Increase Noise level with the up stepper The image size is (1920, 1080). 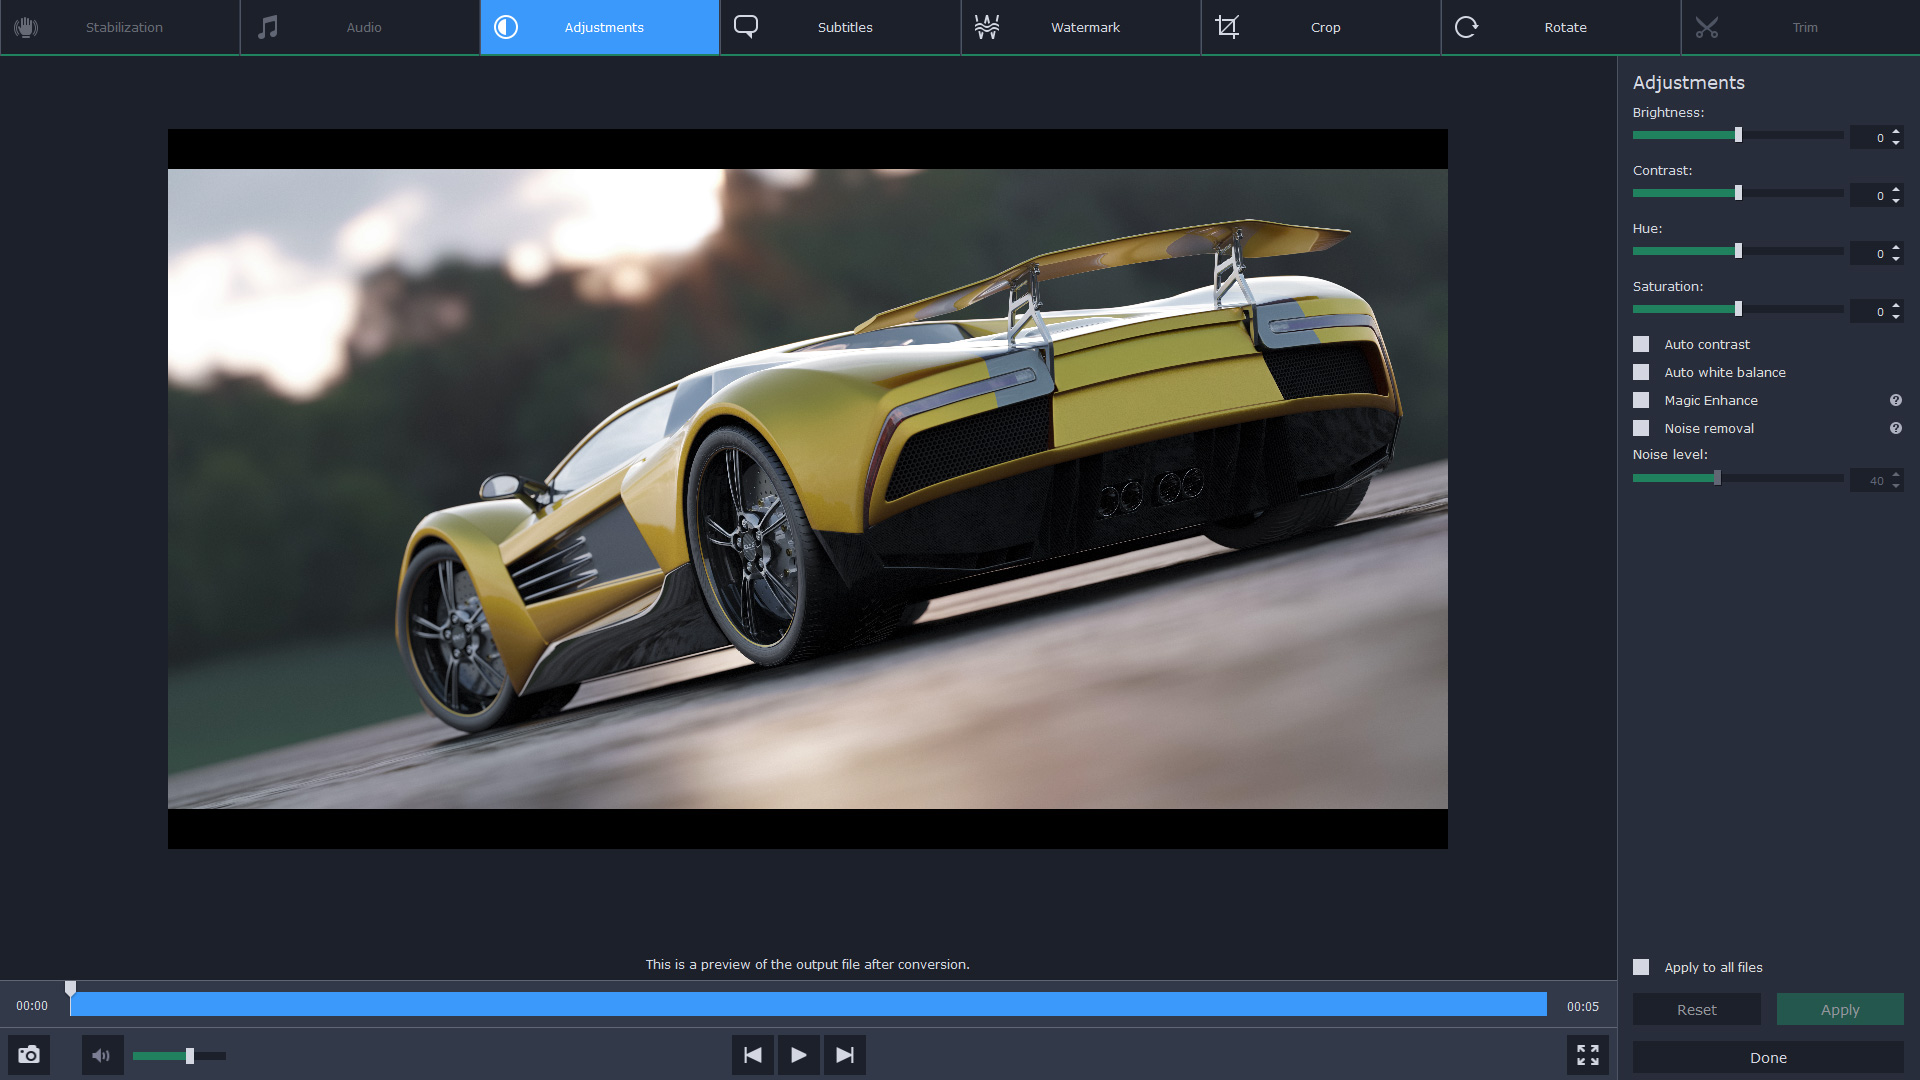[1896, 475]
